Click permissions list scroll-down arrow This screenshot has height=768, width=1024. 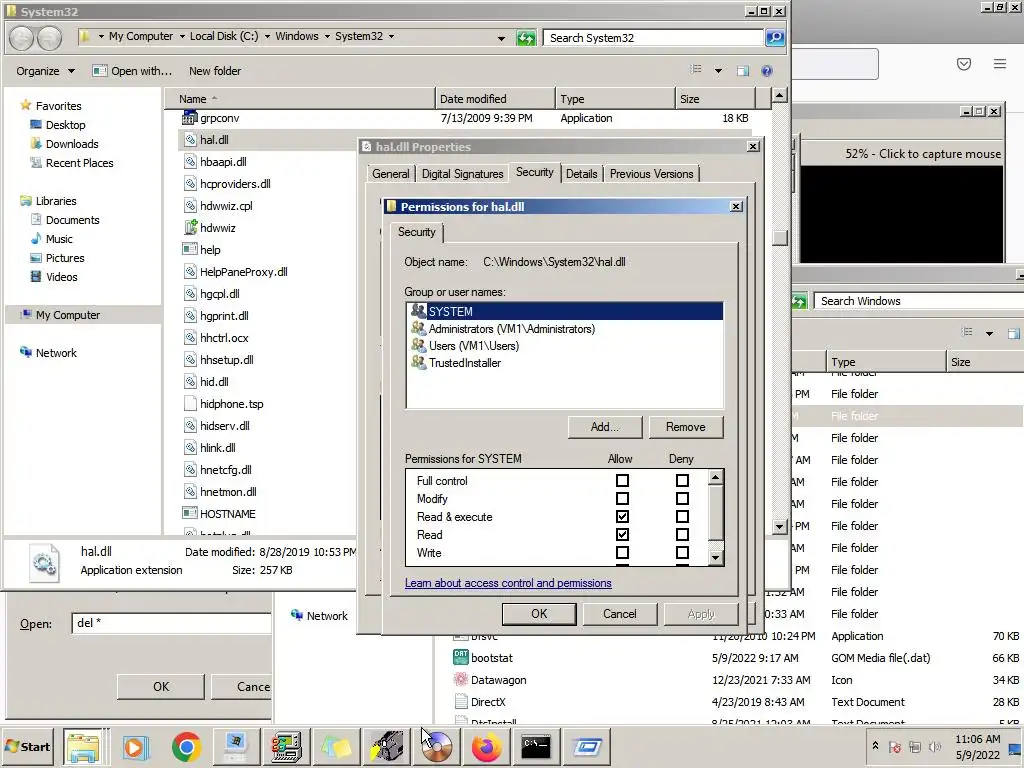716,557
